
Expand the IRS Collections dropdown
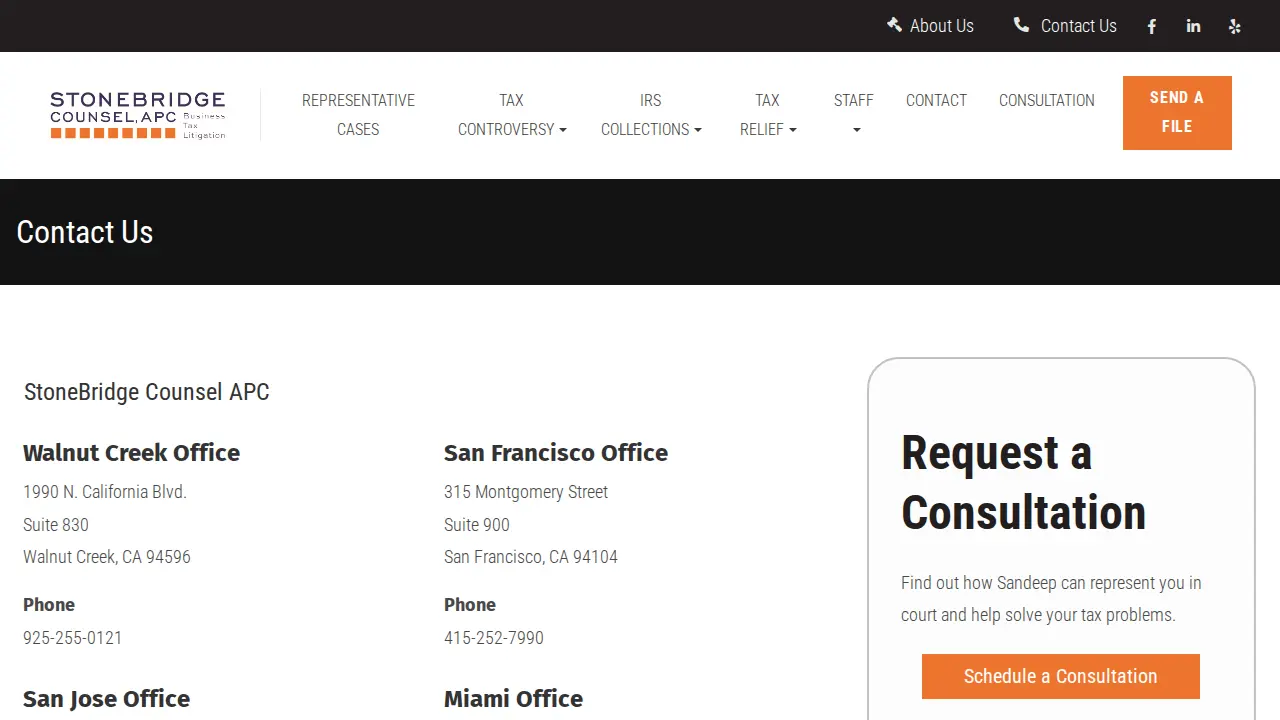(x=651, y=115)
